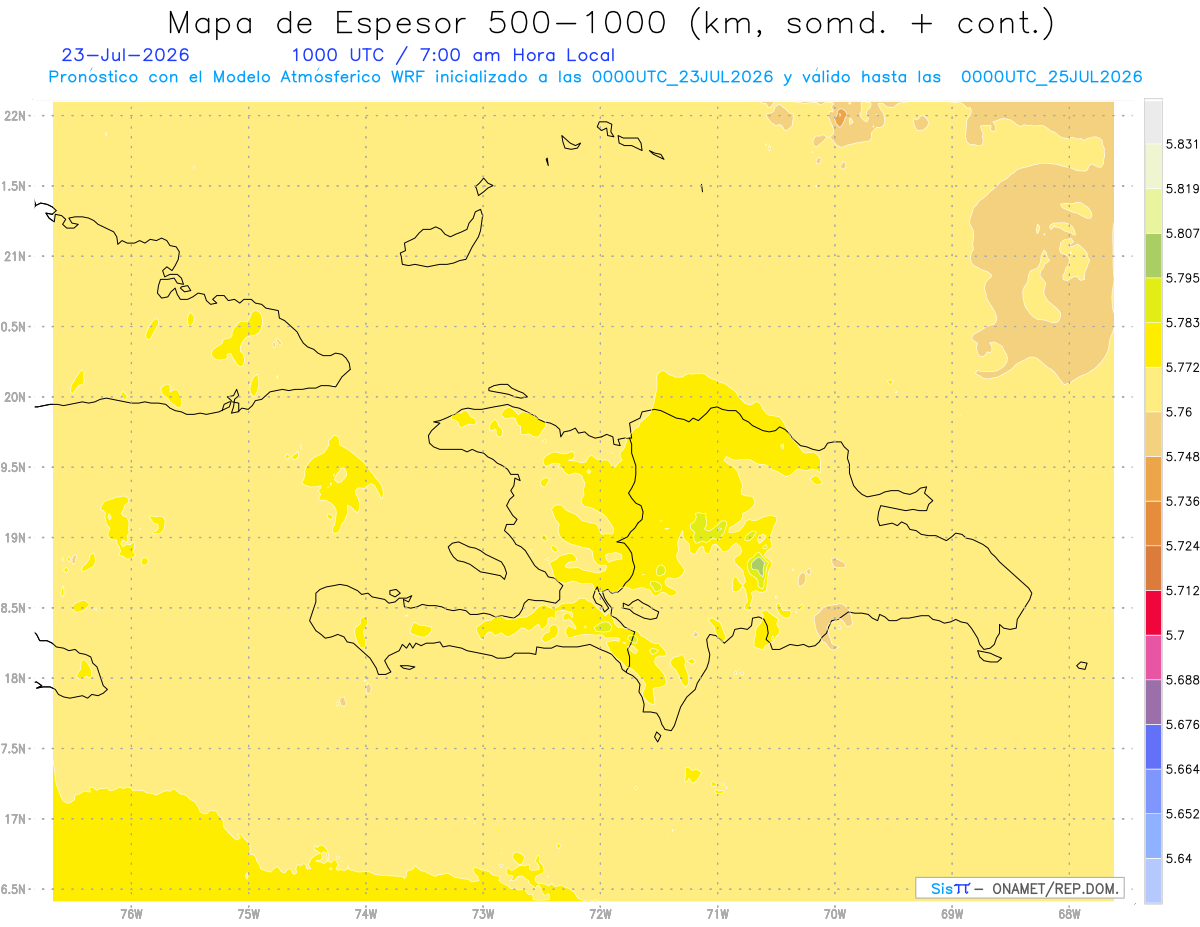The image size is (1200, 927).
Task: Click the legend value "5.831"
Action: pyautogui.click(x=1182, y=145)
